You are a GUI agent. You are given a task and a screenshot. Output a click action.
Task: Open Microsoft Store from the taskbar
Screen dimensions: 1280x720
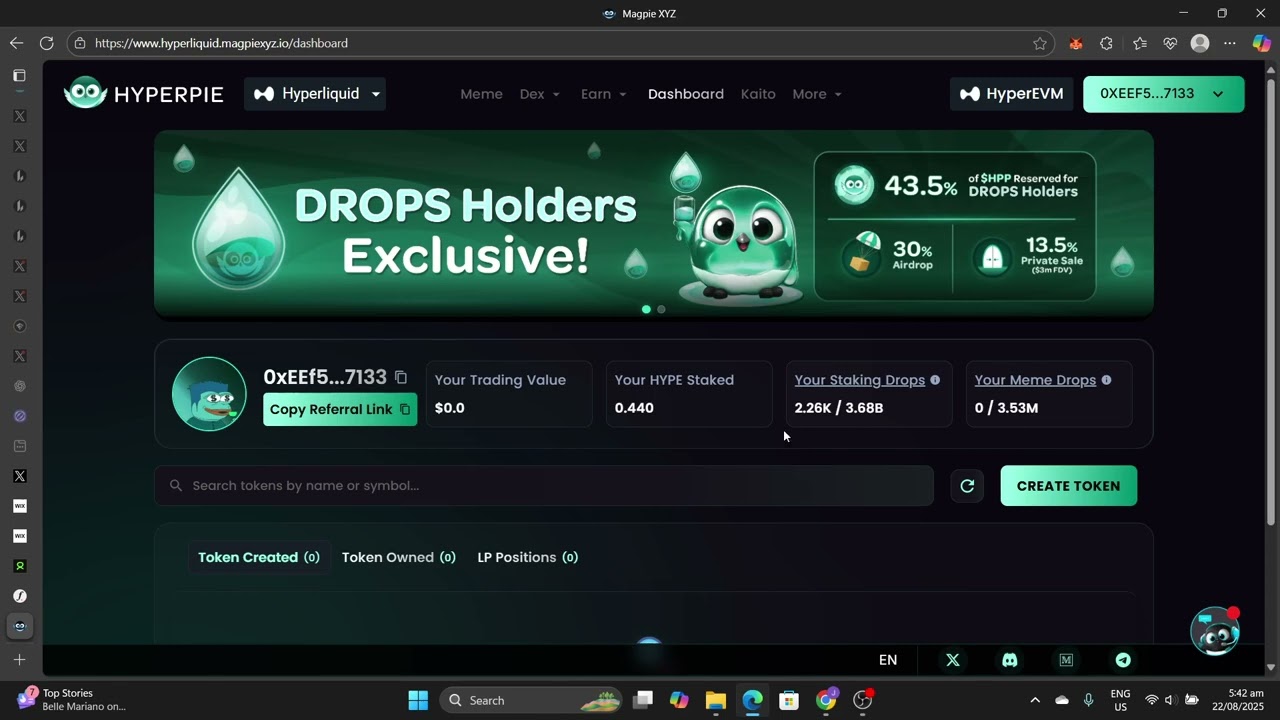point(789,700)
